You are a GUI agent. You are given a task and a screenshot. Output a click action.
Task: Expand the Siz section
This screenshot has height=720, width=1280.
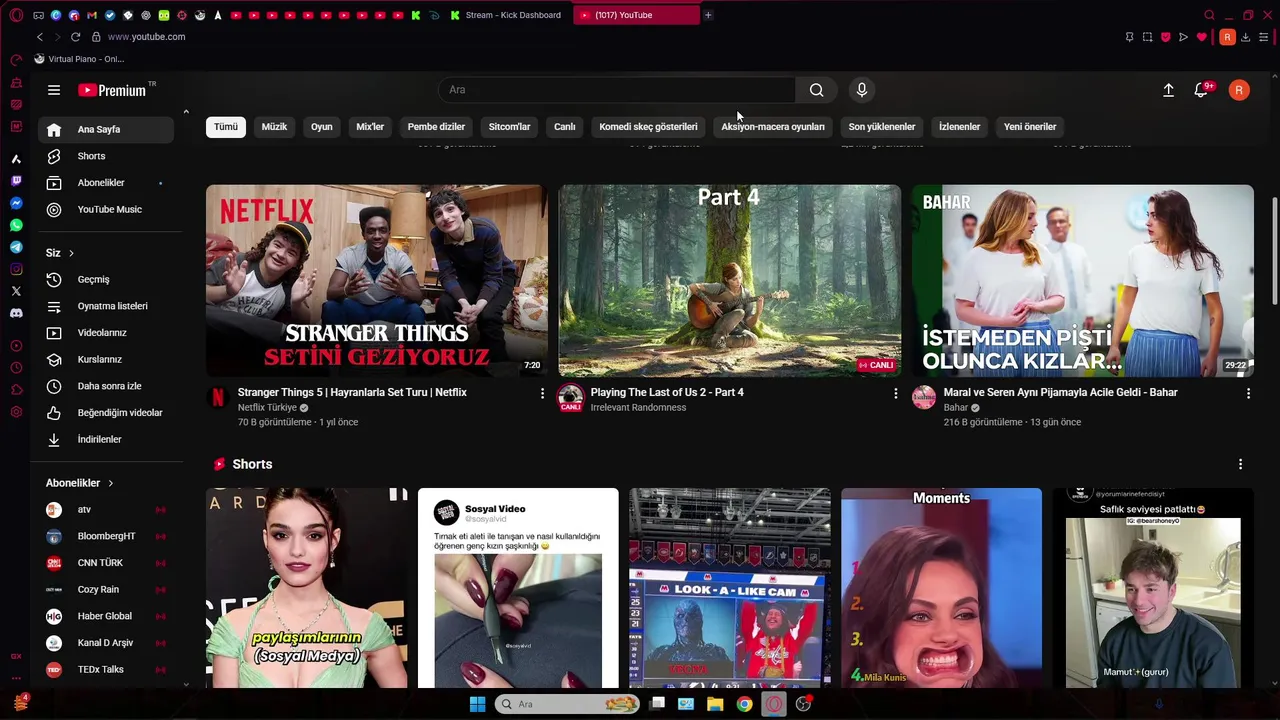pos(60,253)
